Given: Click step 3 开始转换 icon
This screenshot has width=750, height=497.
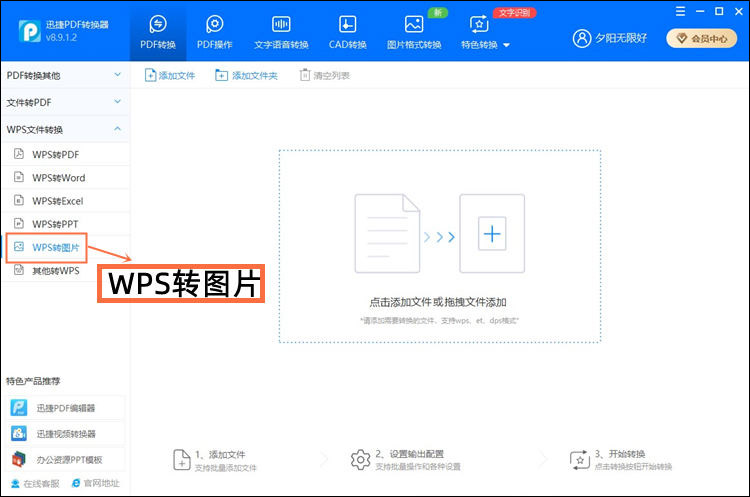Looking at the screenshot, I should 580,460.
